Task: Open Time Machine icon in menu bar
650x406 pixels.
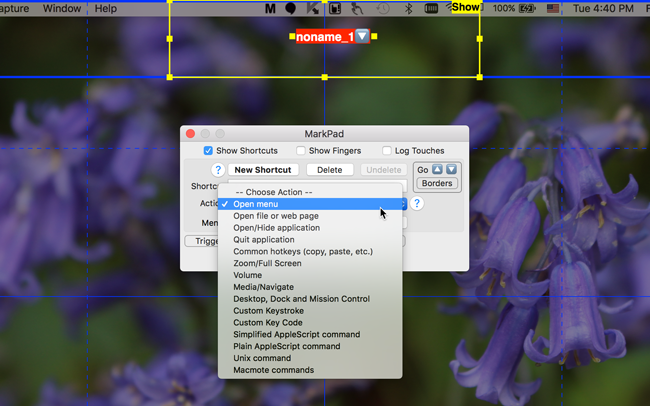Action: pos(382,8)
